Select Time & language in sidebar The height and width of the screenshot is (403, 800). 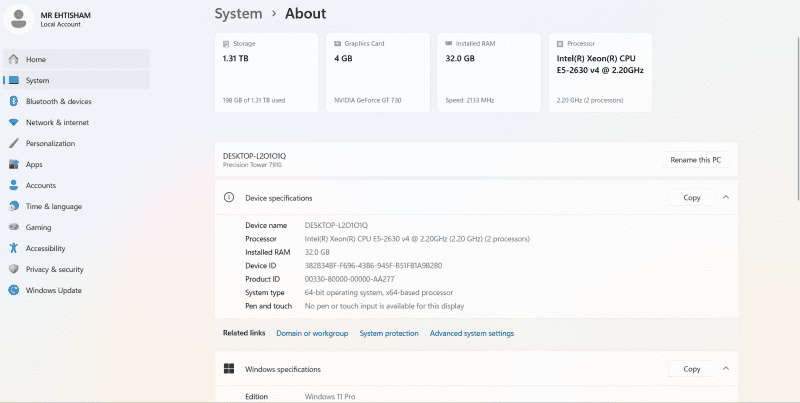pyautogui.click(x=54, y=206)
